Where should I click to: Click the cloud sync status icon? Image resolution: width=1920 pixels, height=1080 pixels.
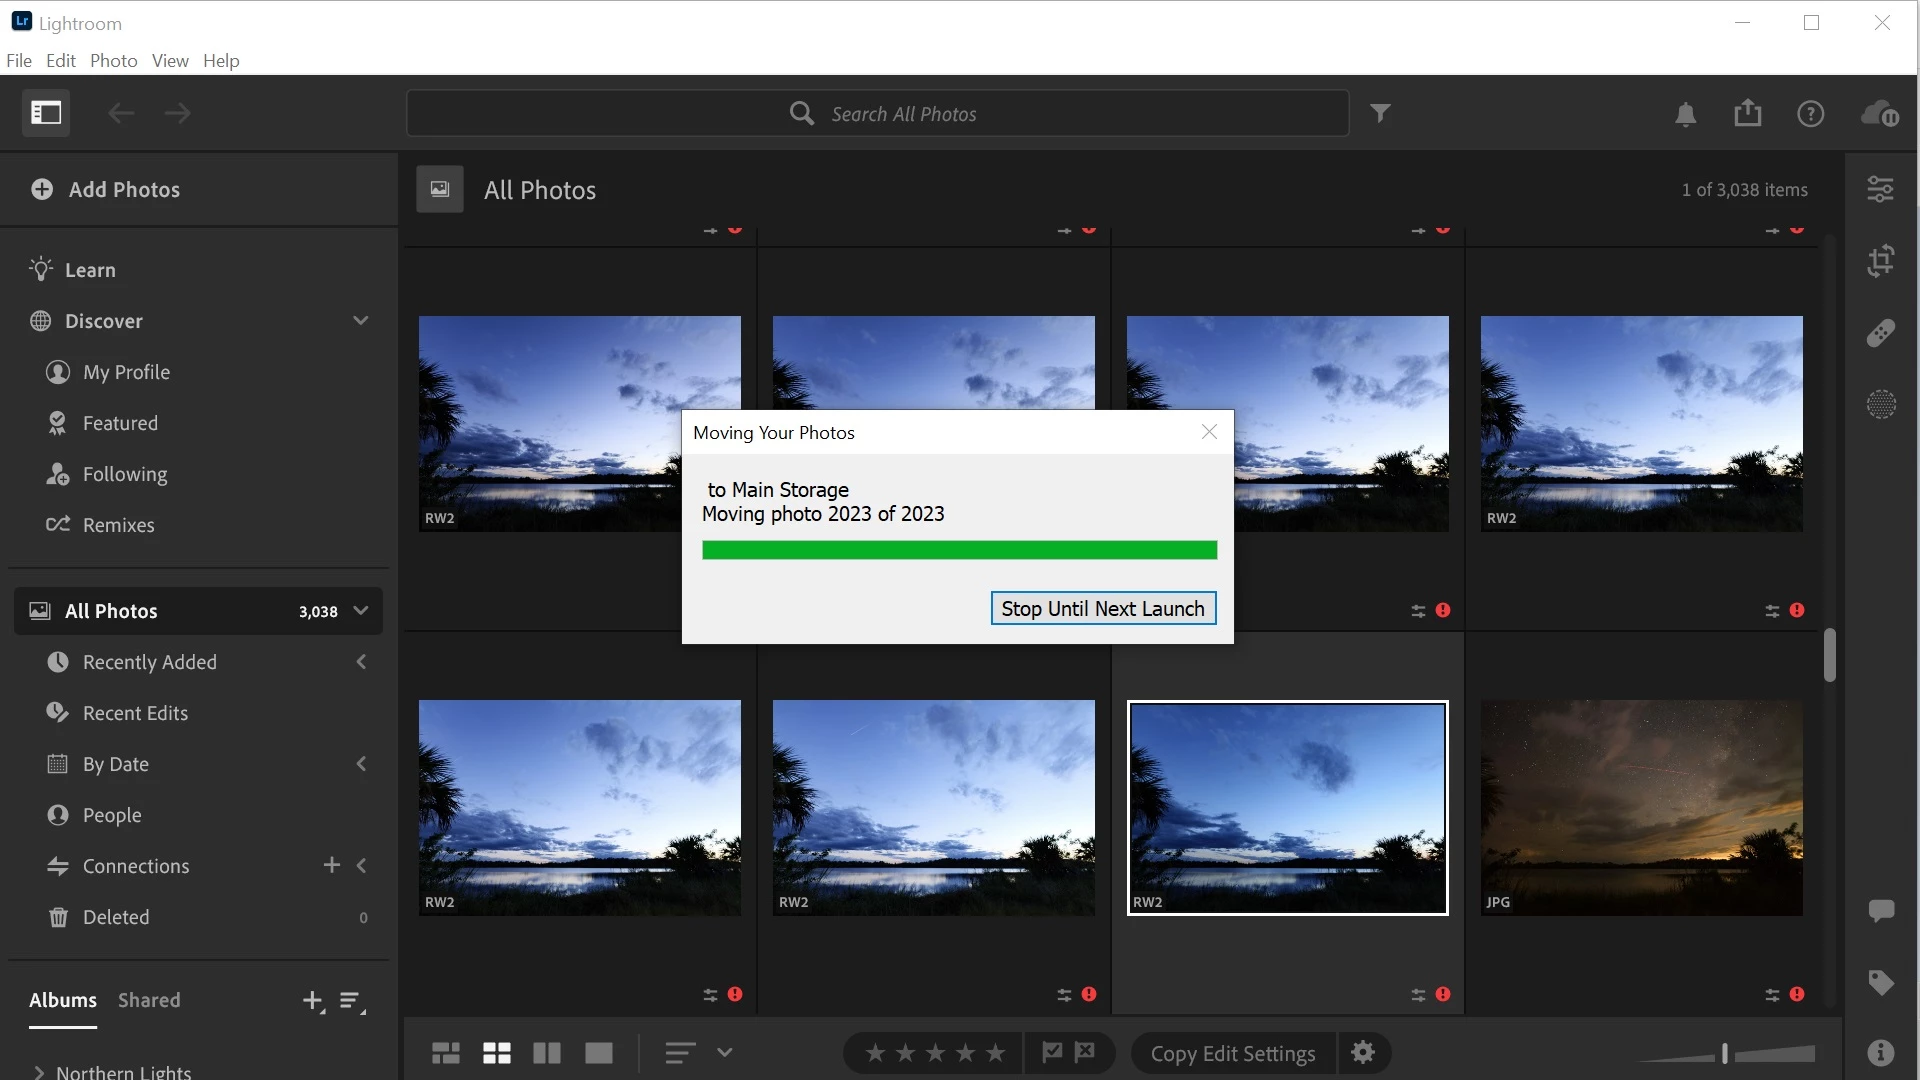tap(1879, 114)
